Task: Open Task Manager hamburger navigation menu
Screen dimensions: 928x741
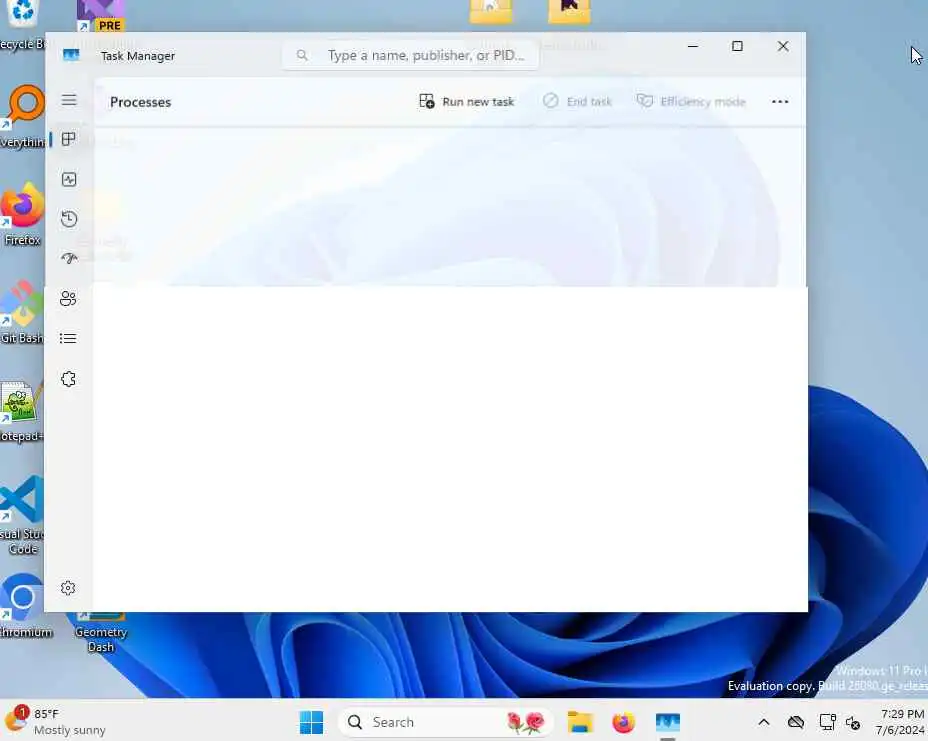Action: [x=69, y=100]
